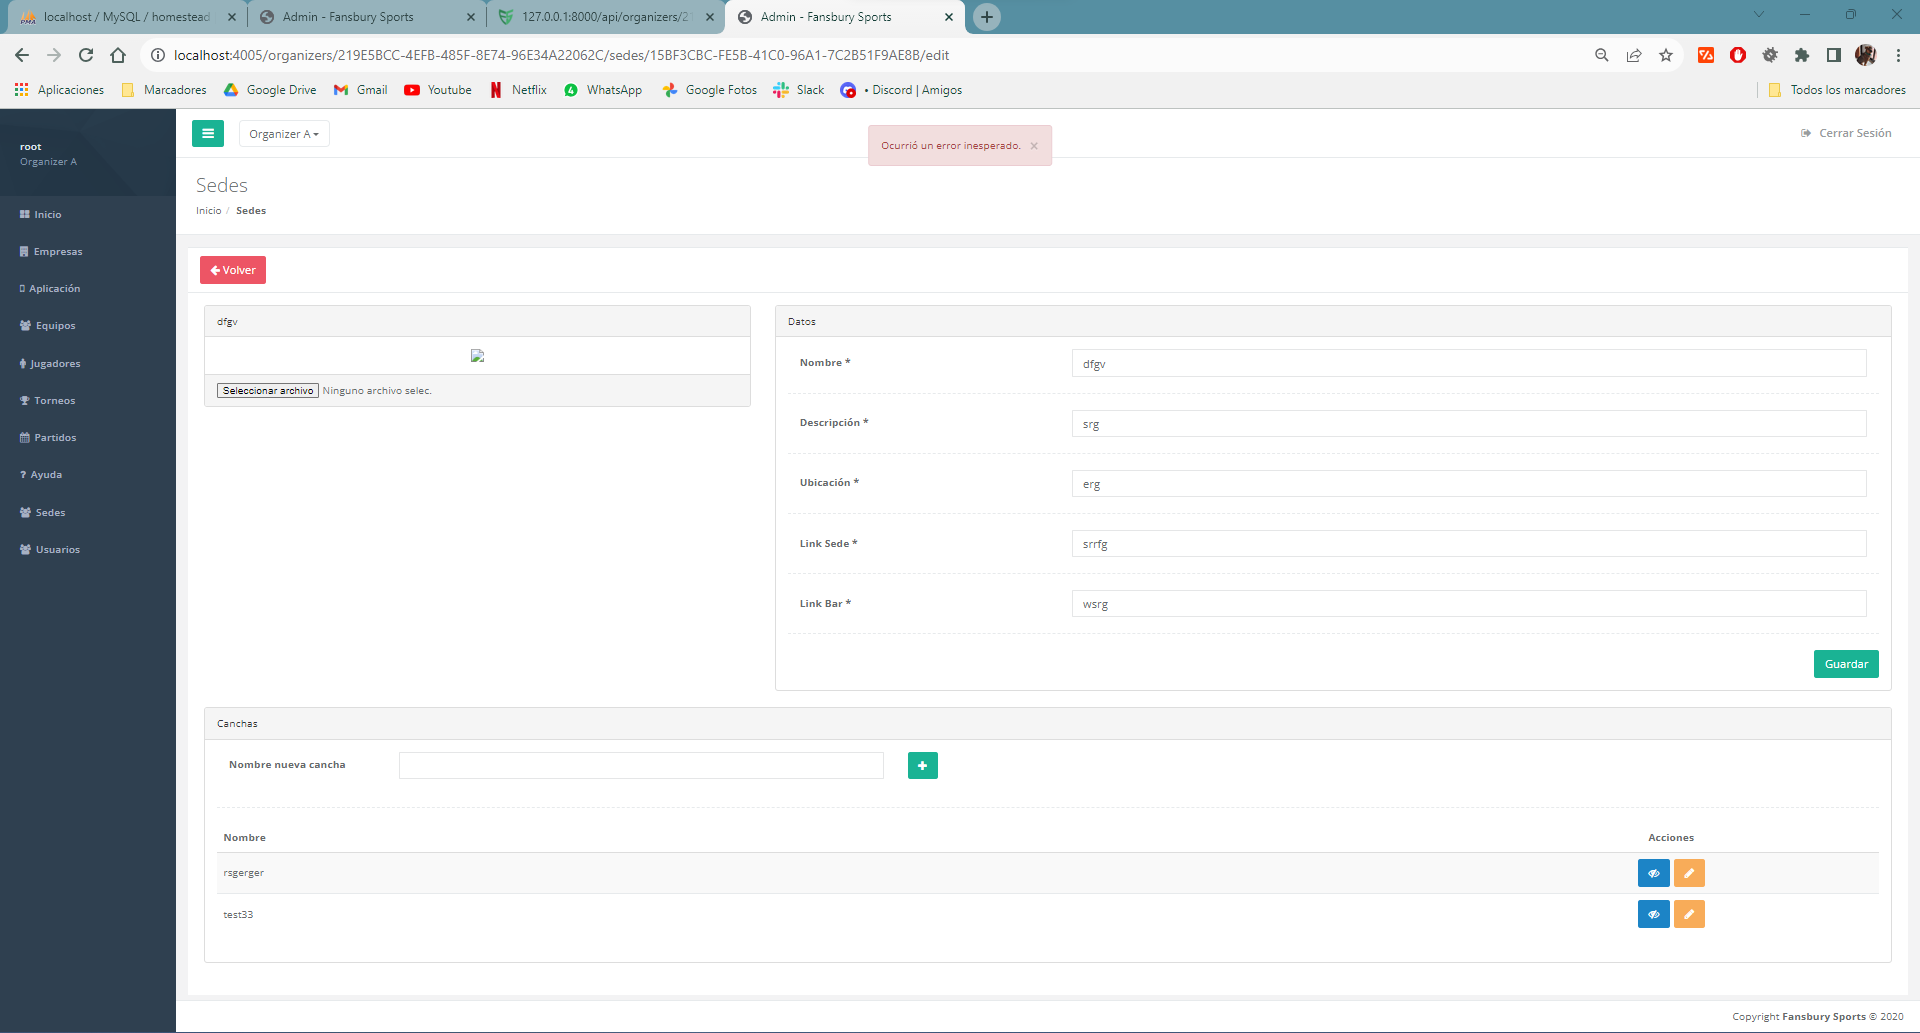Go forward in browser history

click(x=54, y=55)
